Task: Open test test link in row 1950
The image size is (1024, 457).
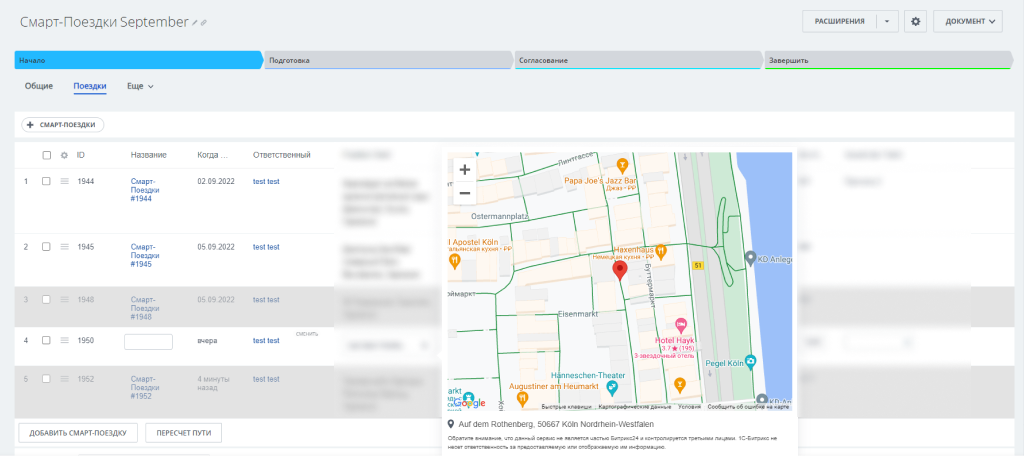Action: tap(266, 340)
